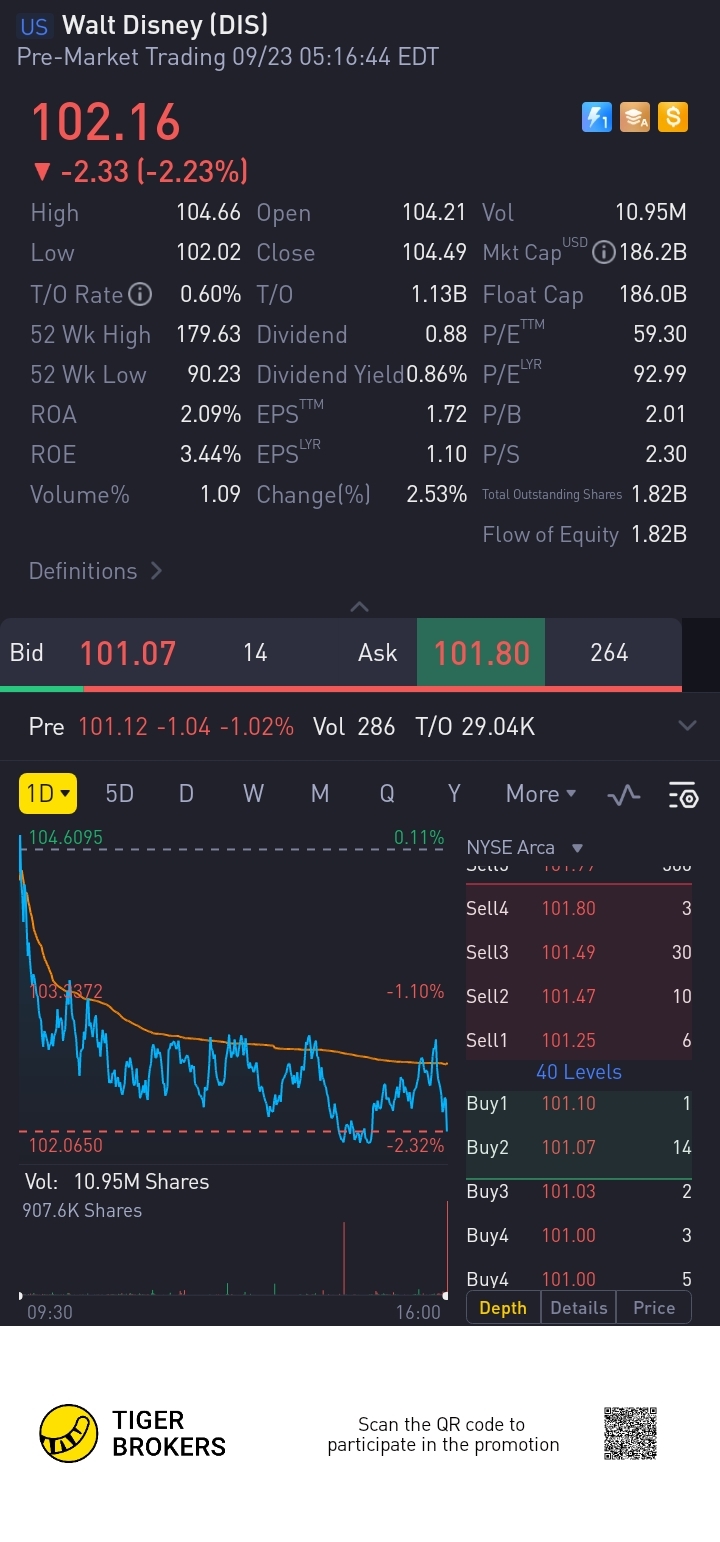Open the More timeframes dropdown

point(541,794)
